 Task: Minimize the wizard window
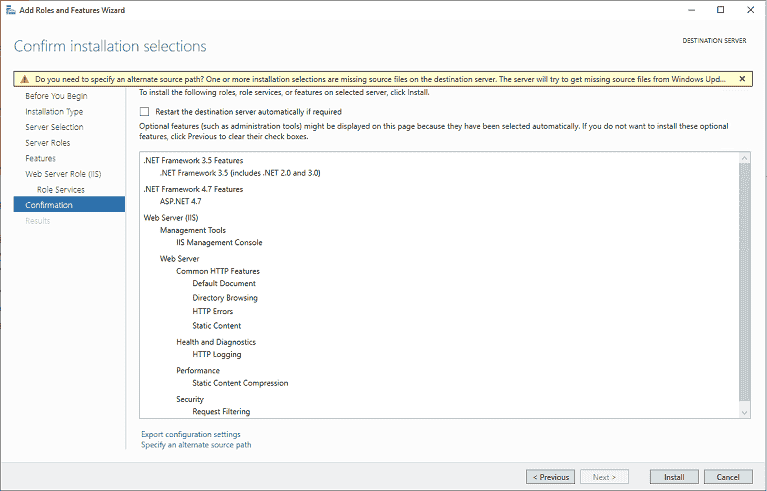point(692,10)
